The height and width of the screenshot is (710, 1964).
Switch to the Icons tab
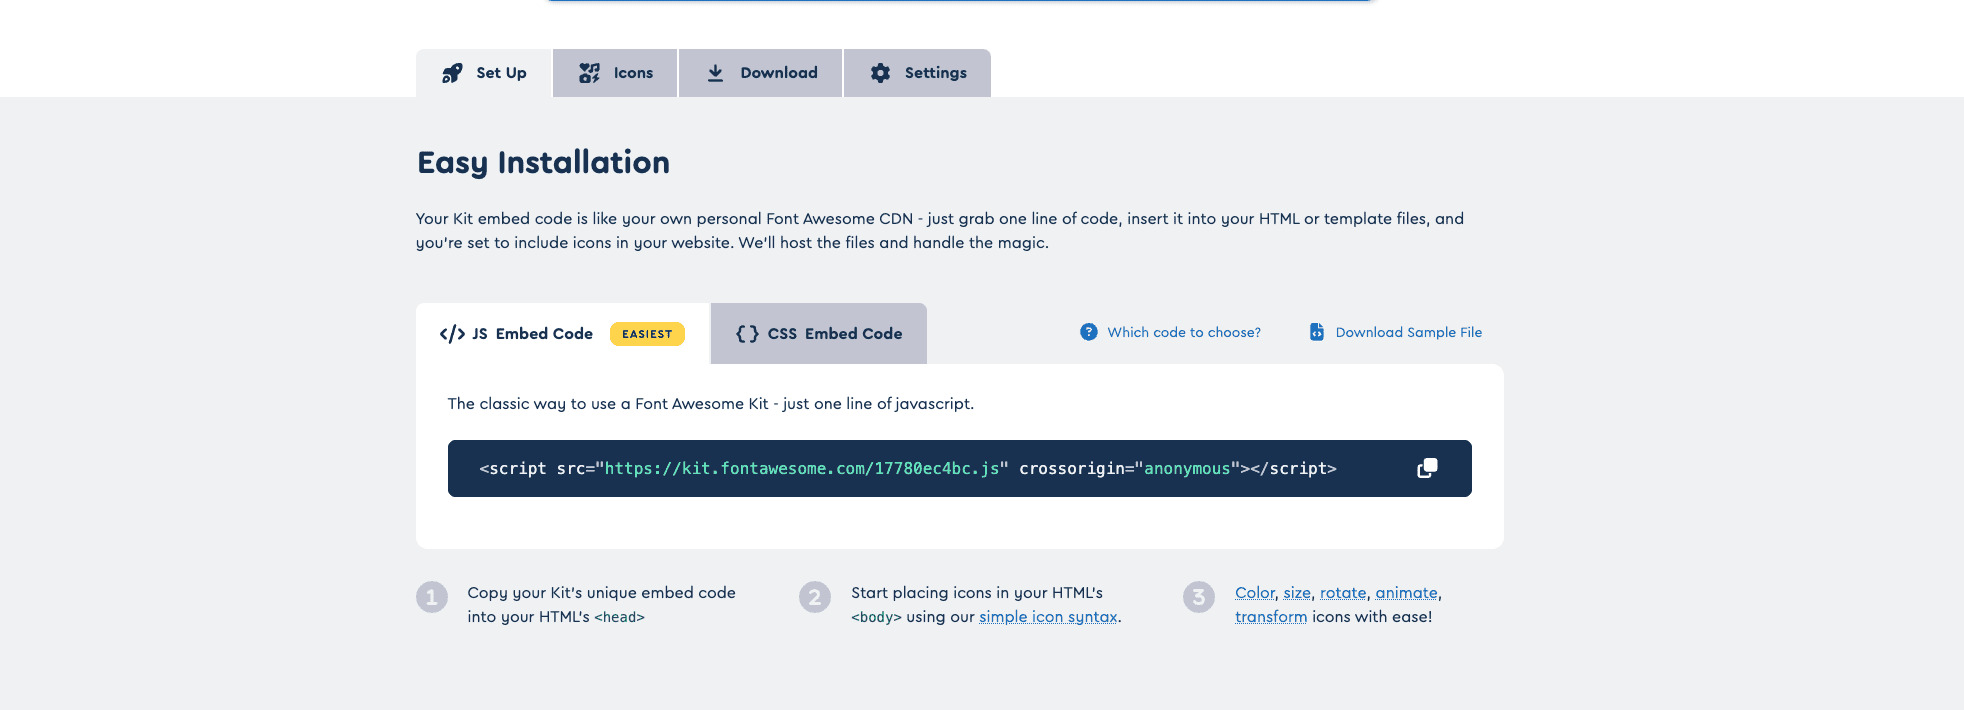coord(616,73)
